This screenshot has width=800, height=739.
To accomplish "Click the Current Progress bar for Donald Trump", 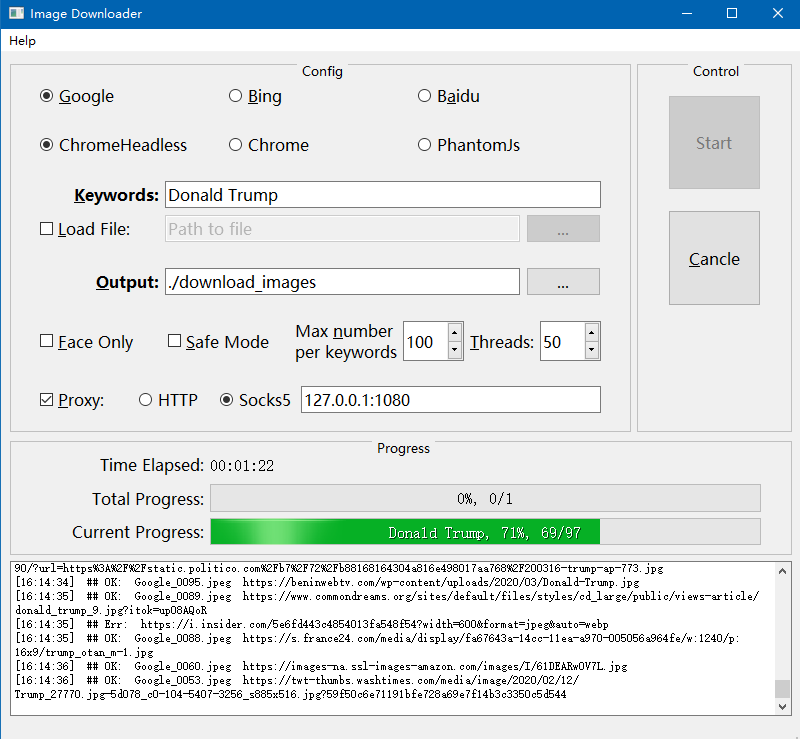I will pos(485,532).
